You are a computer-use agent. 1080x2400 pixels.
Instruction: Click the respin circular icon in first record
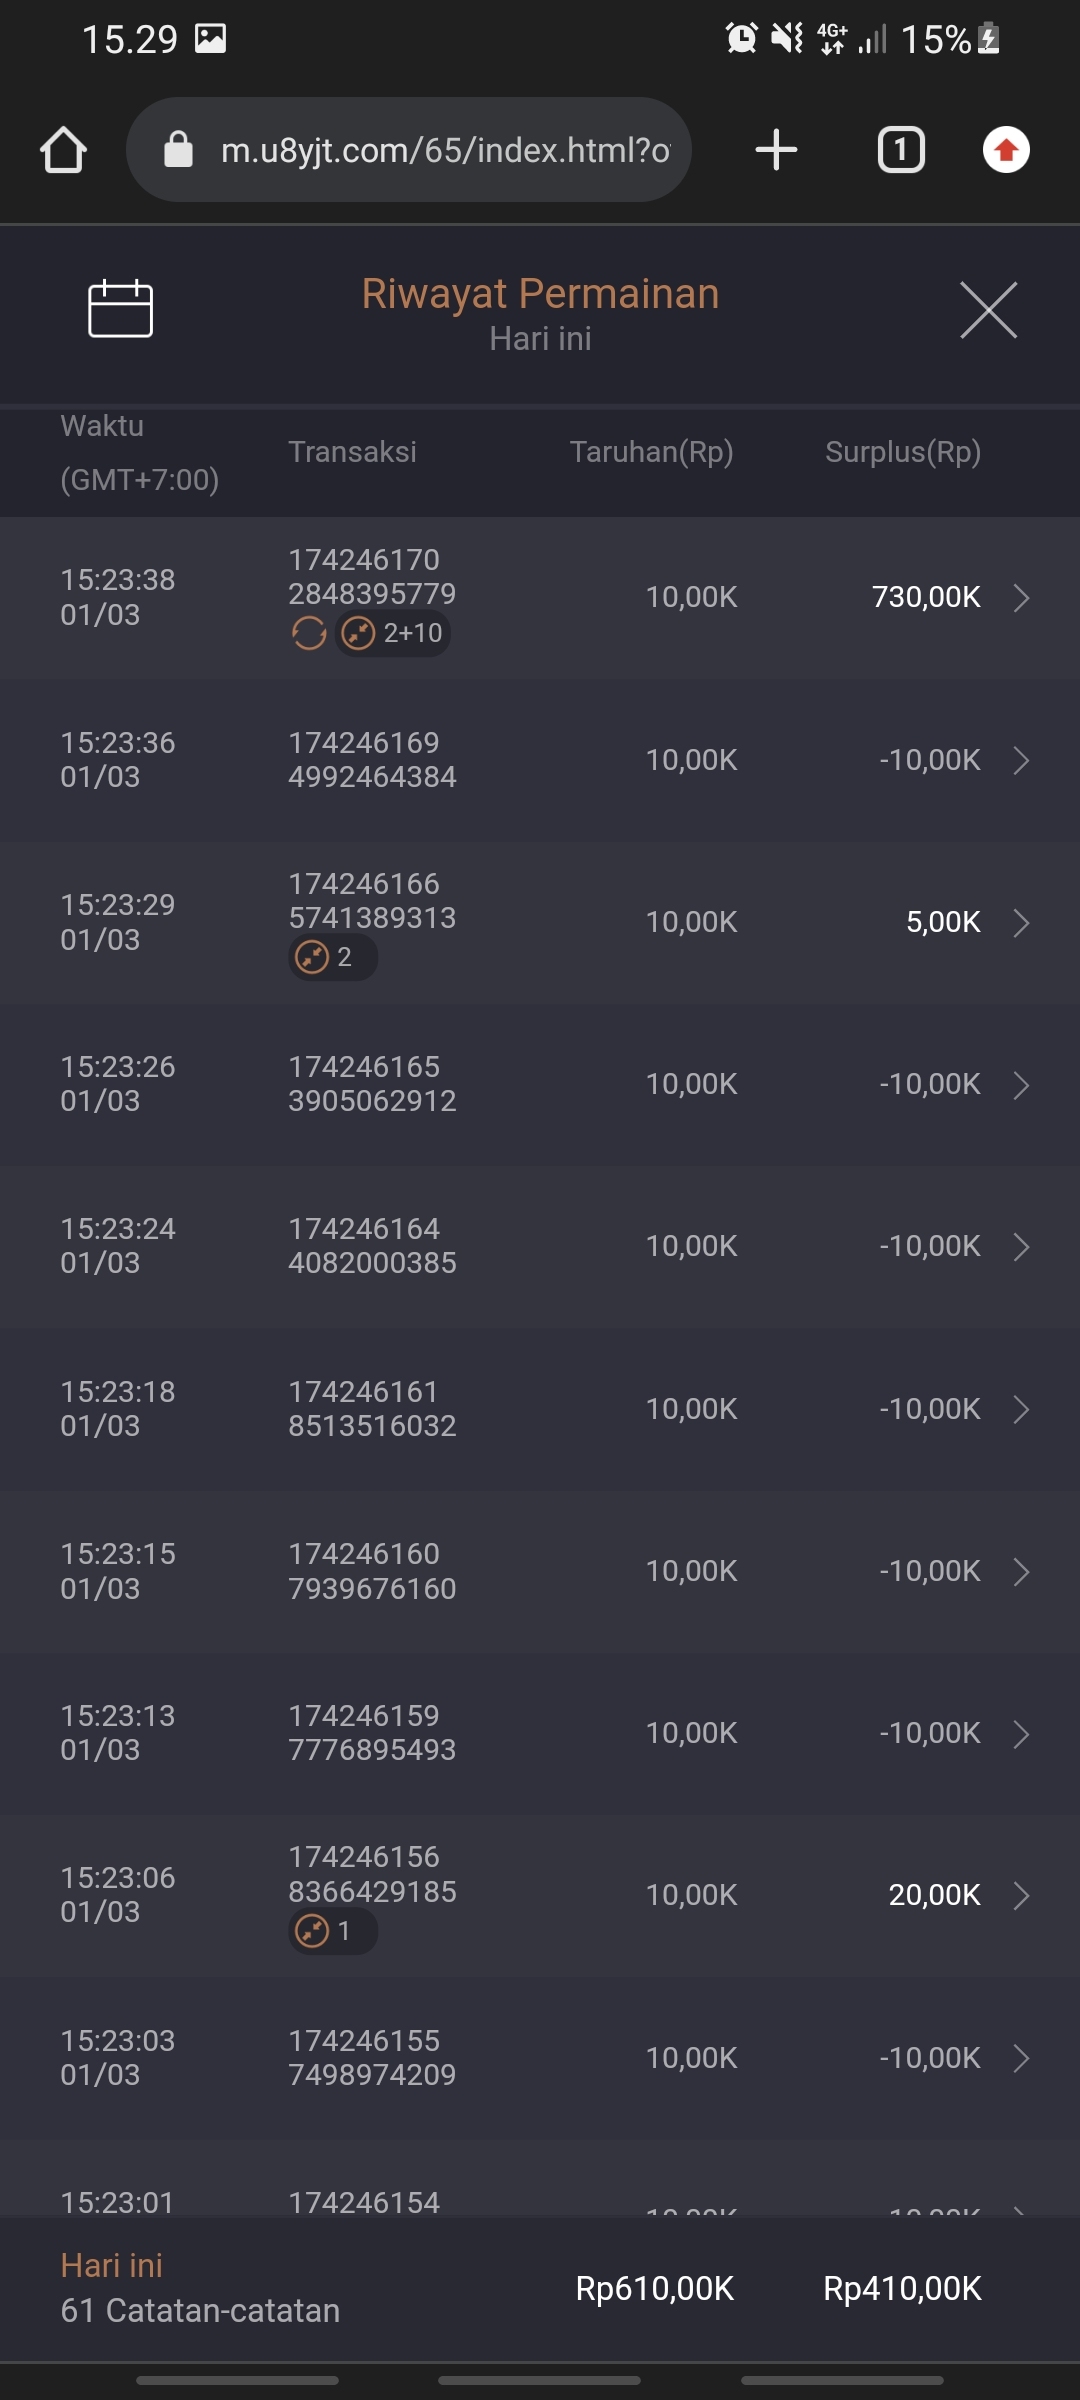click(x=309, y=633)
